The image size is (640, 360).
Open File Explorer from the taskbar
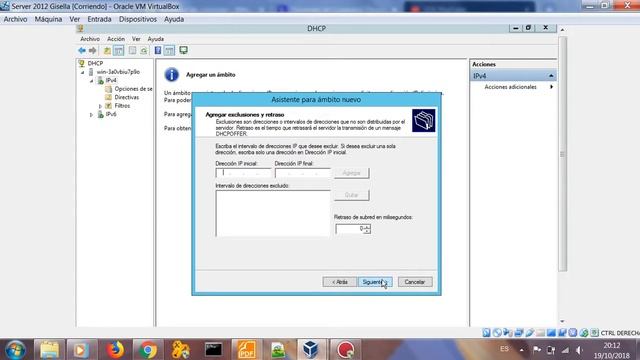pyautogui.click(x=49, y=350)
